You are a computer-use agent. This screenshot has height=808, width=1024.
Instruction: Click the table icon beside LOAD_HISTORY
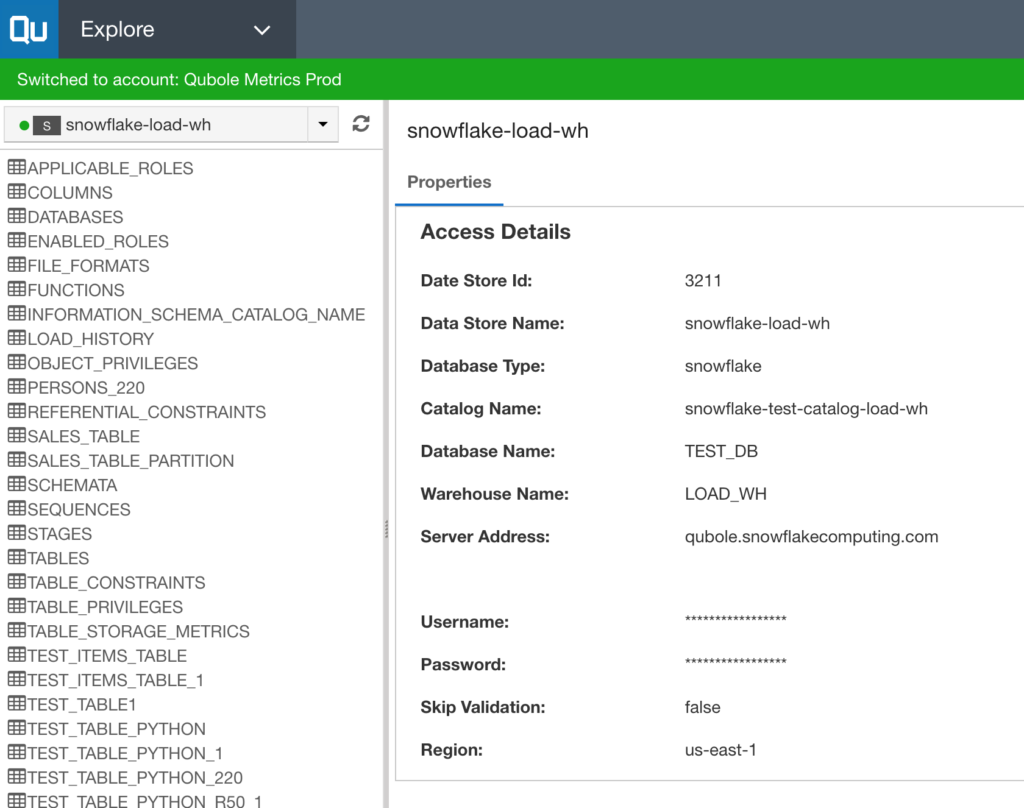click(x=16, y=338)
